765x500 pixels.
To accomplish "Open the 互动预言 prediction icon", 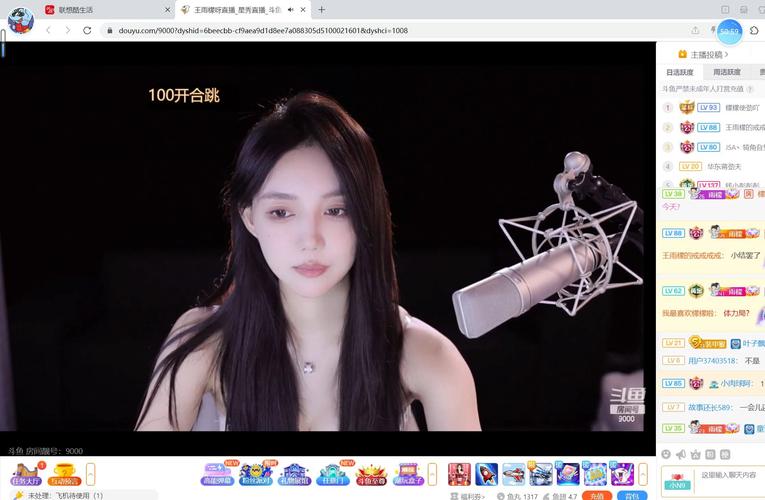I will (x=65, y=473).
